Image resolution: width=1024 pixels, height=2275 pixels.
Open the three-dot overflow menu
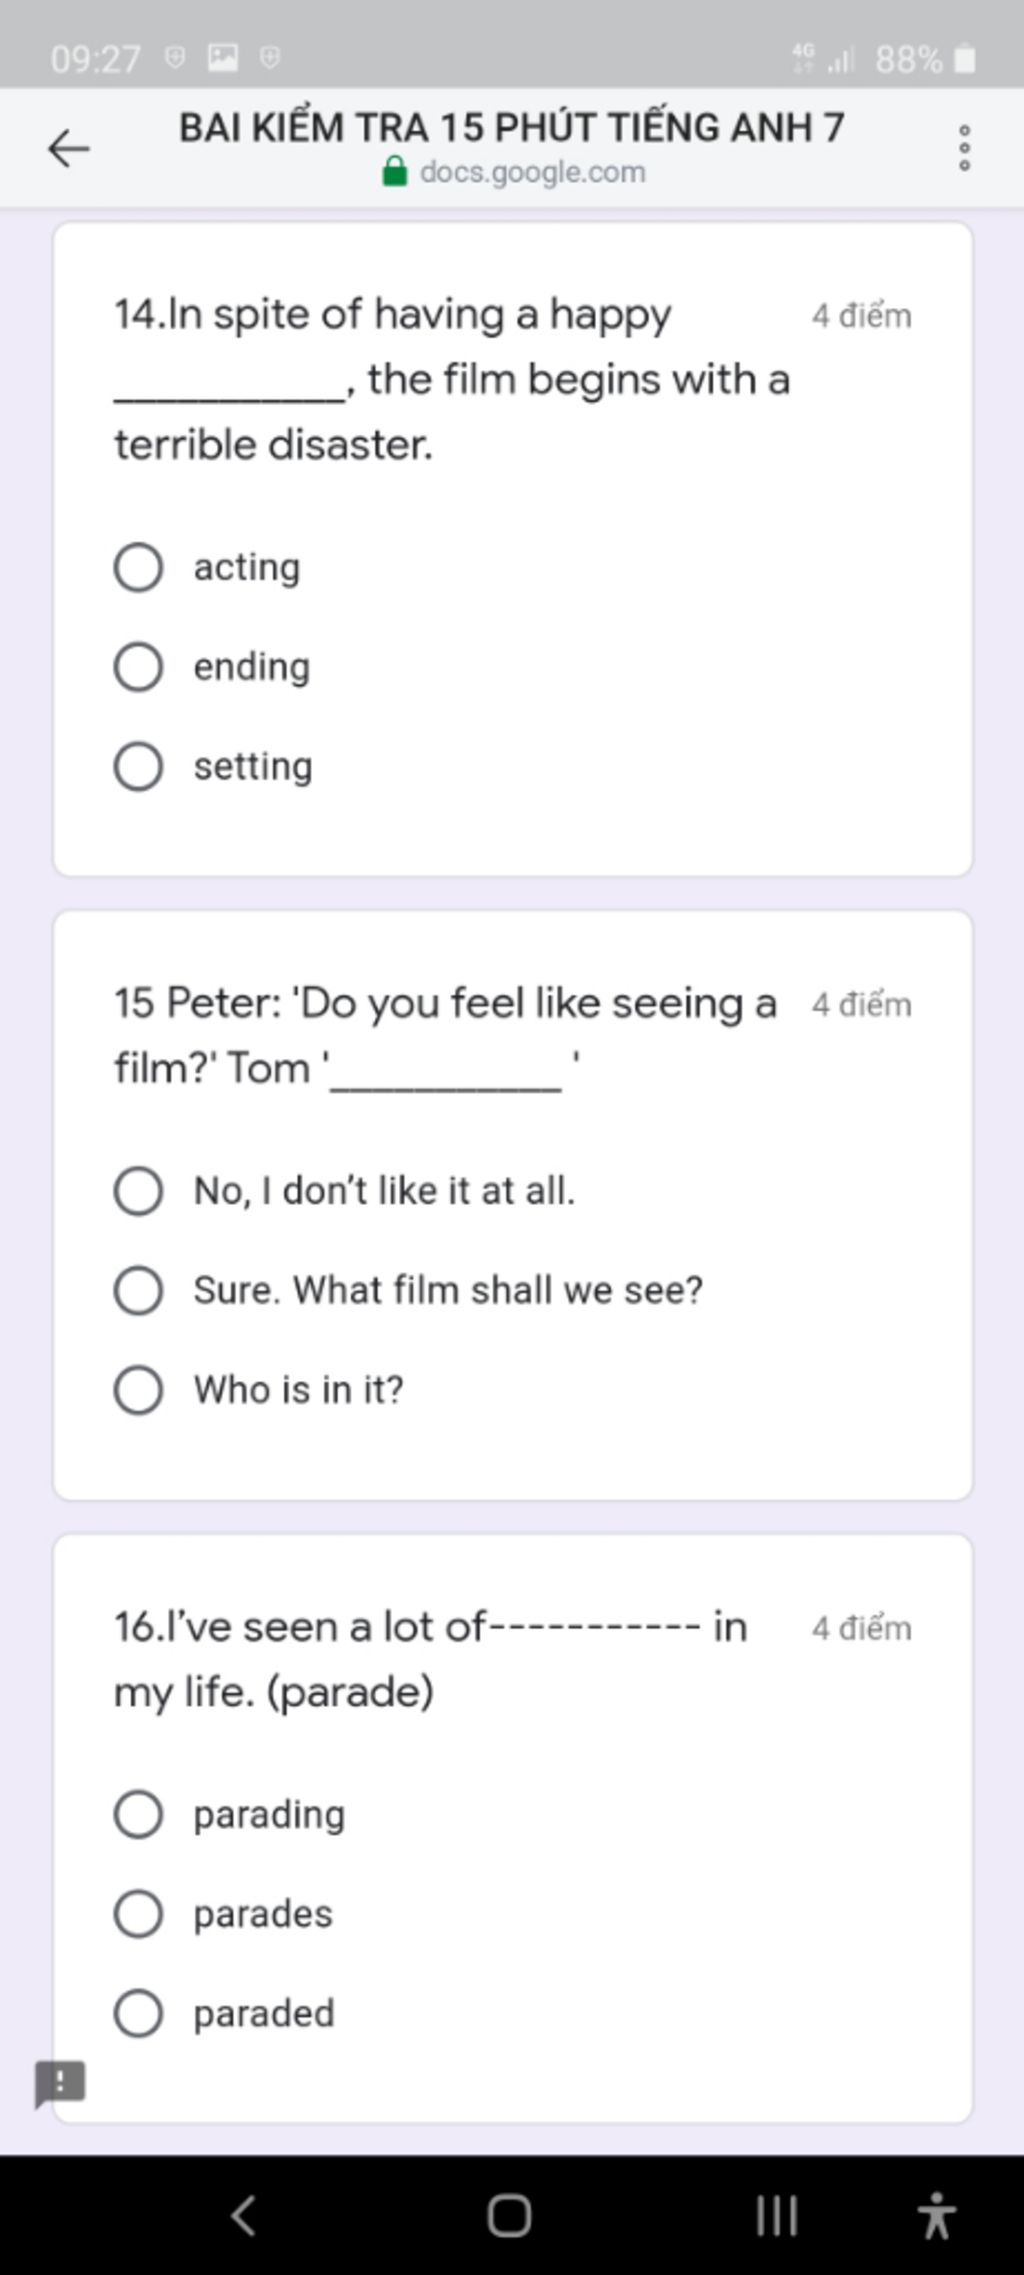(x=964, y=148)
